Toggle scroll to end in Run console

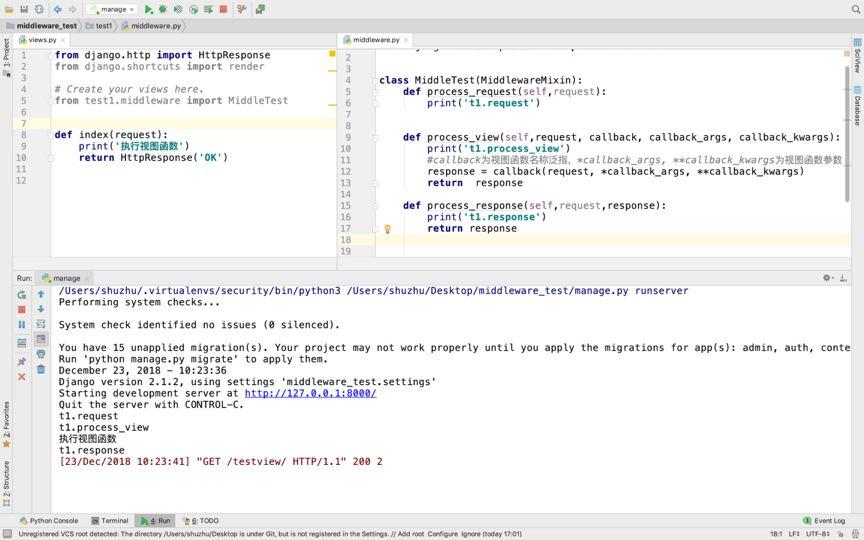(41, 339)
